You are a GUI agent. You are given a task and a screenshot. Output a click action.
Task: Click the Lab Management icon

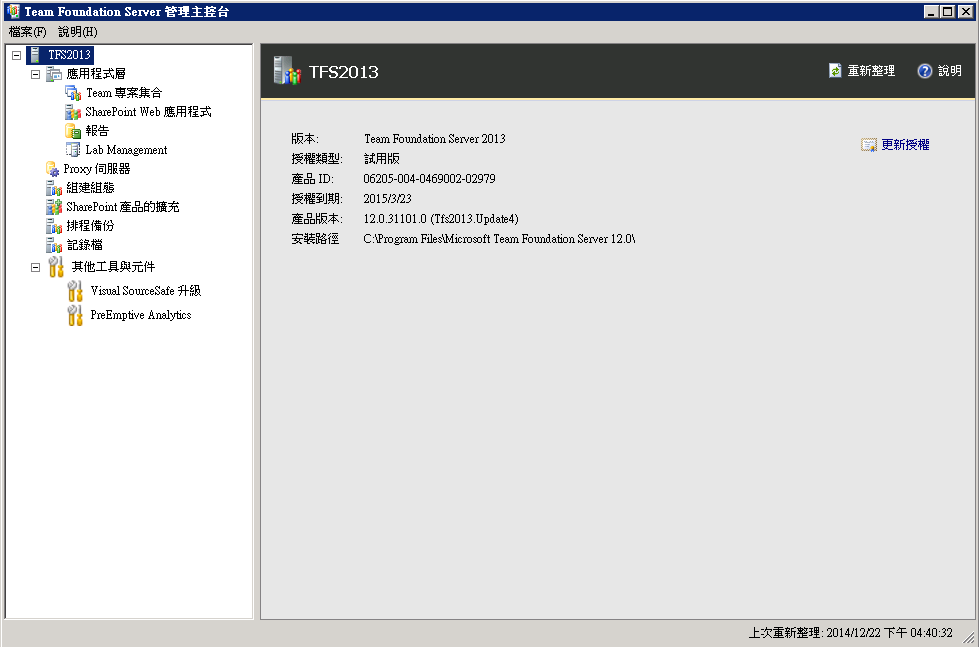pos(73,150)
